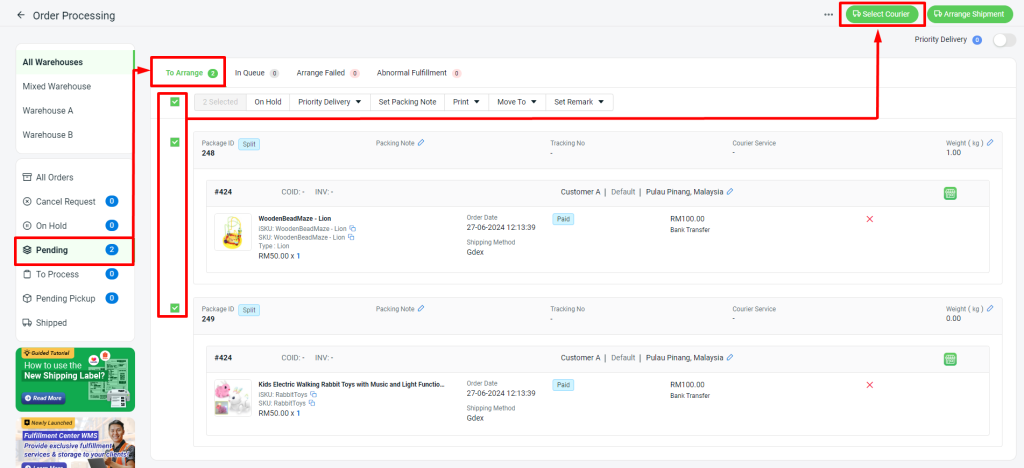Click green invoice icon on WoodenBeadMaze order
1024x468 pixels.
pyautogui.click(x=951, y=192)
